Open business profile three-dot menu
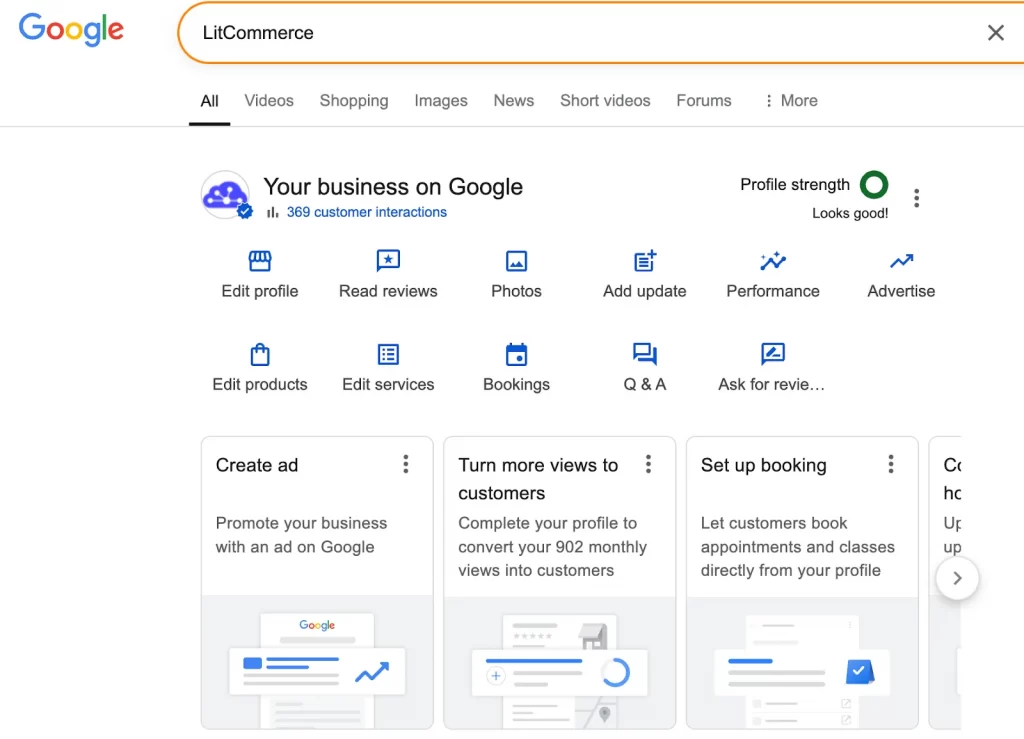This screenshot has width=1024, height=739. [x=916, y=198]
